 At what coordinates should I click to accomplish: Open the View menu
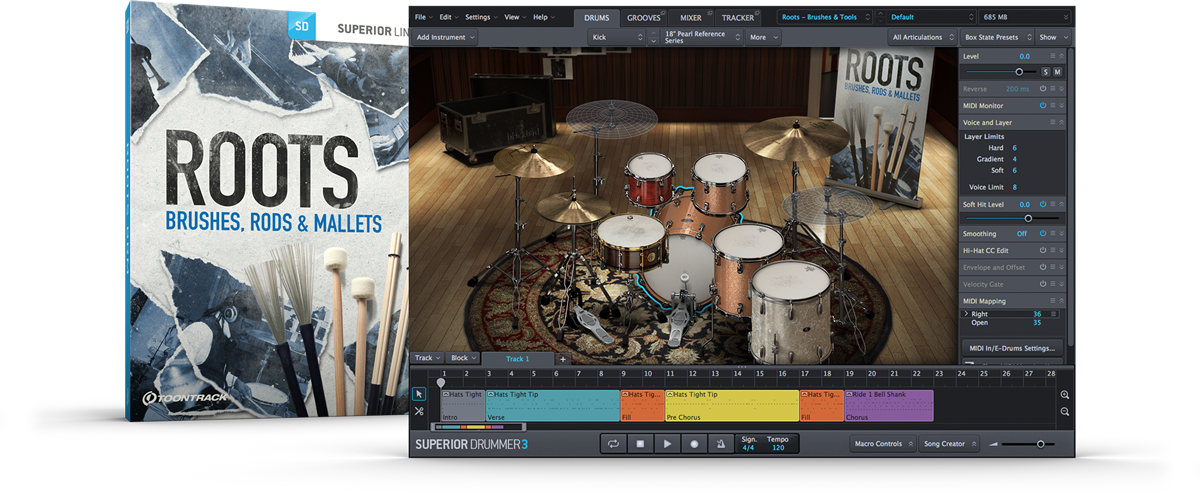pyautogui.click(x=515, y=17)
